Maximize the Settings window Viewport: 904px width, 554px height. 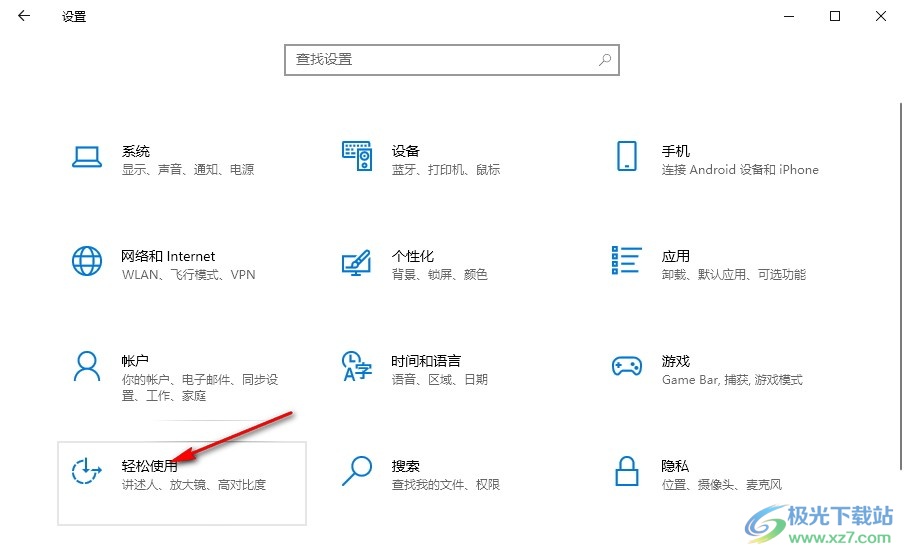(834, 16)
